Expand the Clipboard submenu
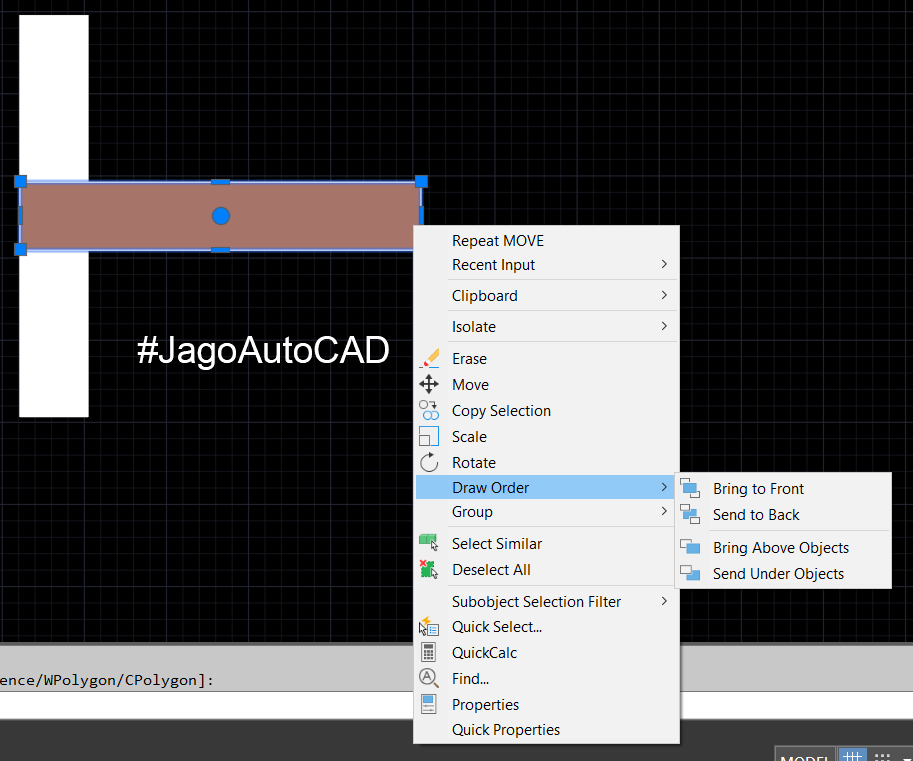The height and width of the screenshot is (761, 913). tap(485, 295)
